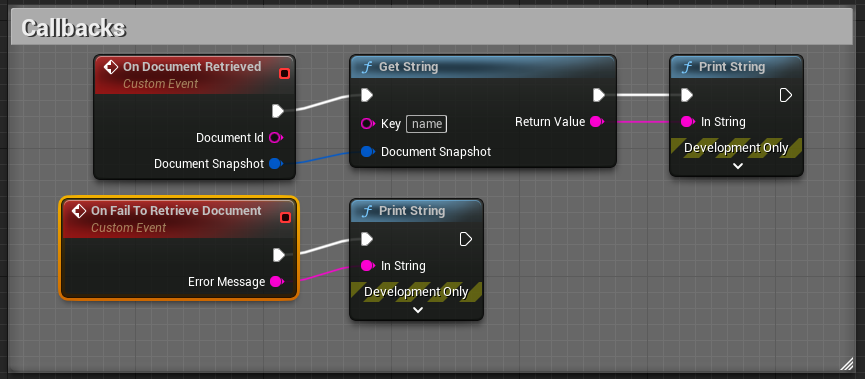Click the top Print String exec output pin
The height and width of the screenshot is (379, 865).
[786, 95]
